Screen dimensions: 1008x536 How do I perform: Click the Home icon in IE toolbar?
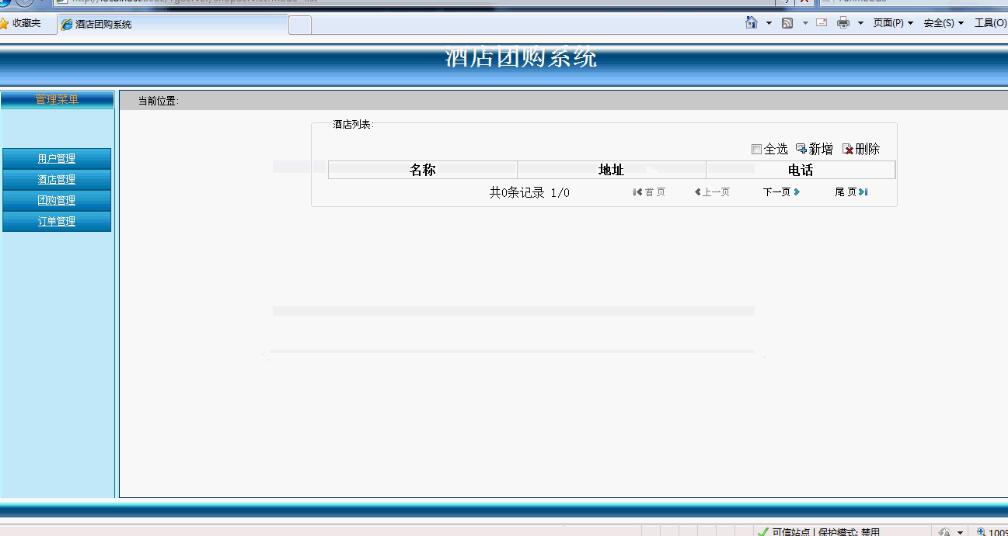click(x=751, y=22)
